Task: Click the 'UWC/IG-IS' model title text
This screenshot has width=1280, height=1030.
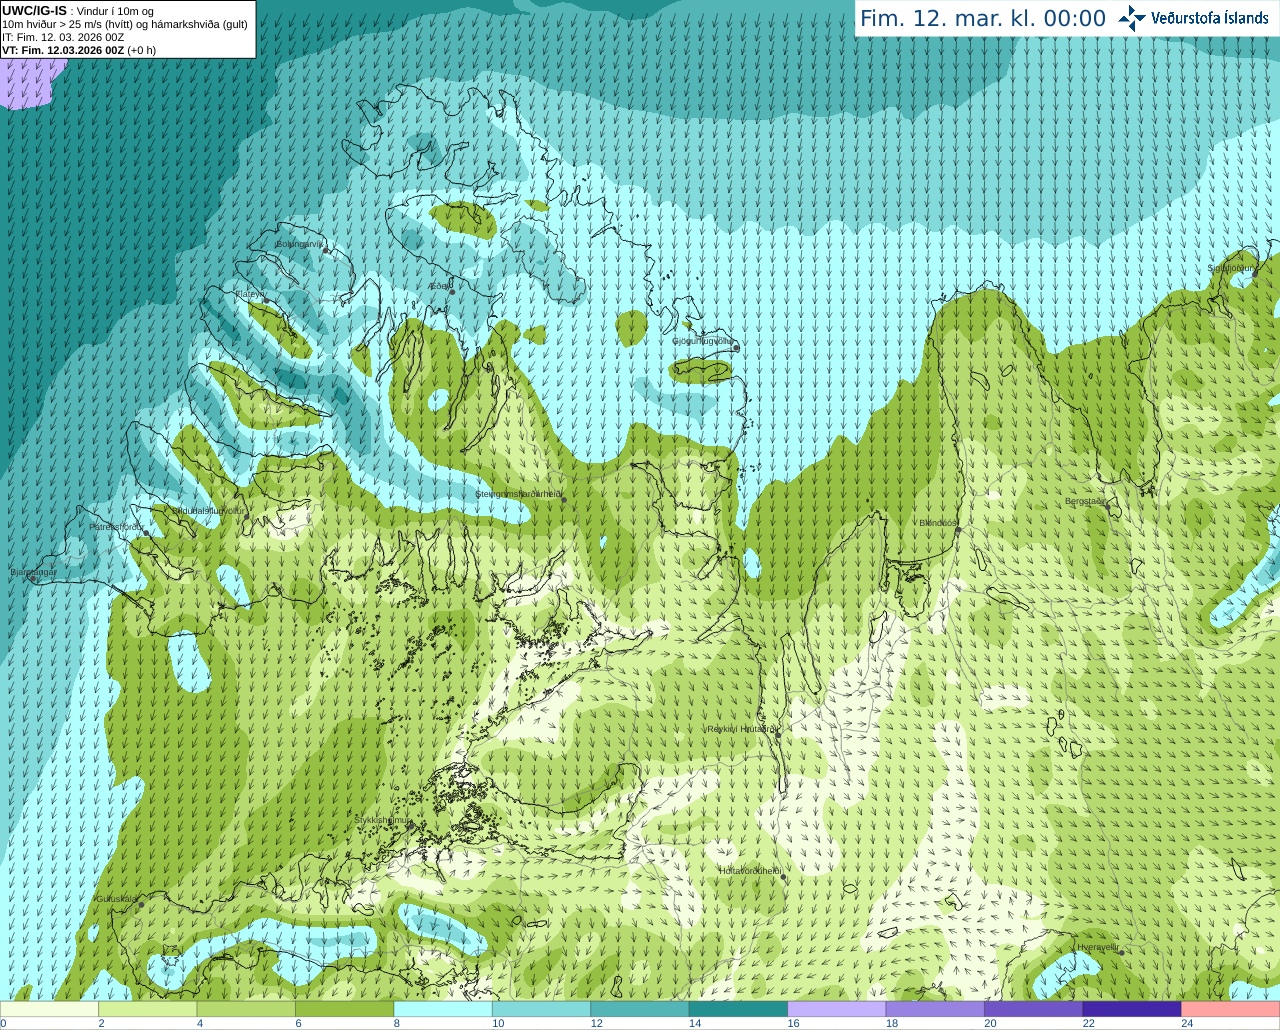Action: 35,11
